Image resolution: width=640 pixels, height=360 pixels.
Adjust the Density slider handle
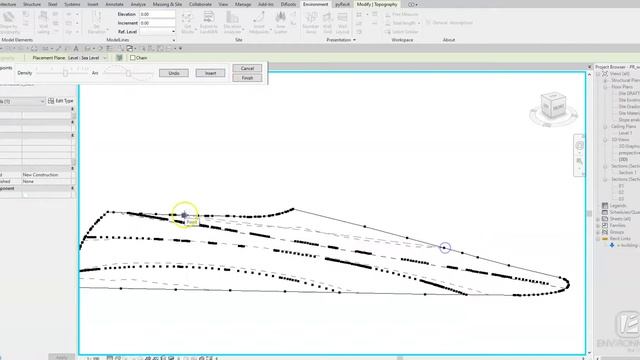click(x=65, y=73)
